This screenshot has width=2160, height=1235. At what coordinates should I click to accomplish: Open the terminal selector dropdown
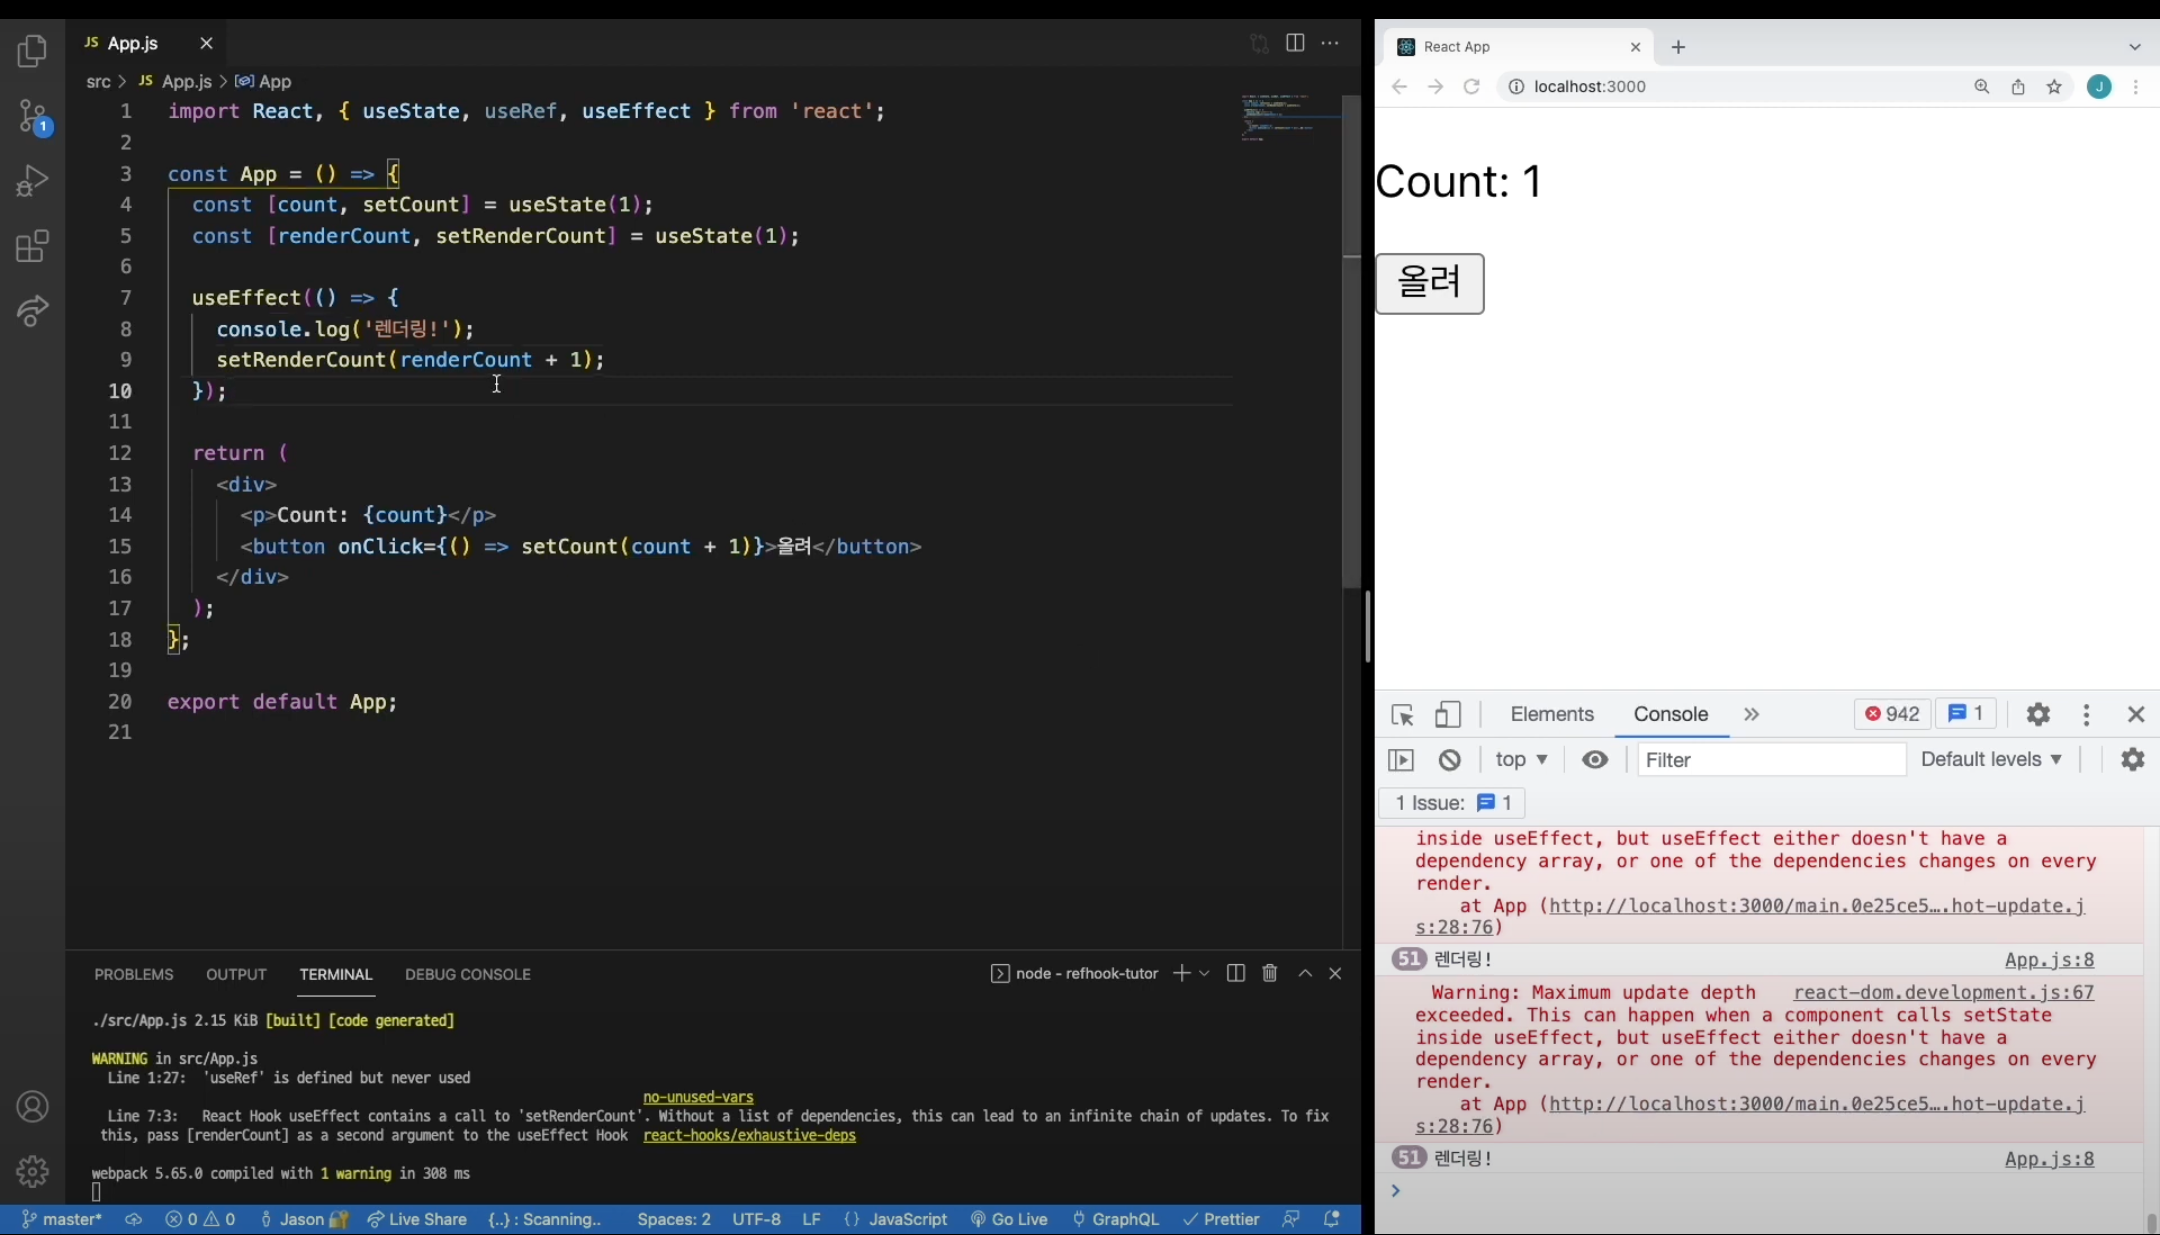(1205, 972)
